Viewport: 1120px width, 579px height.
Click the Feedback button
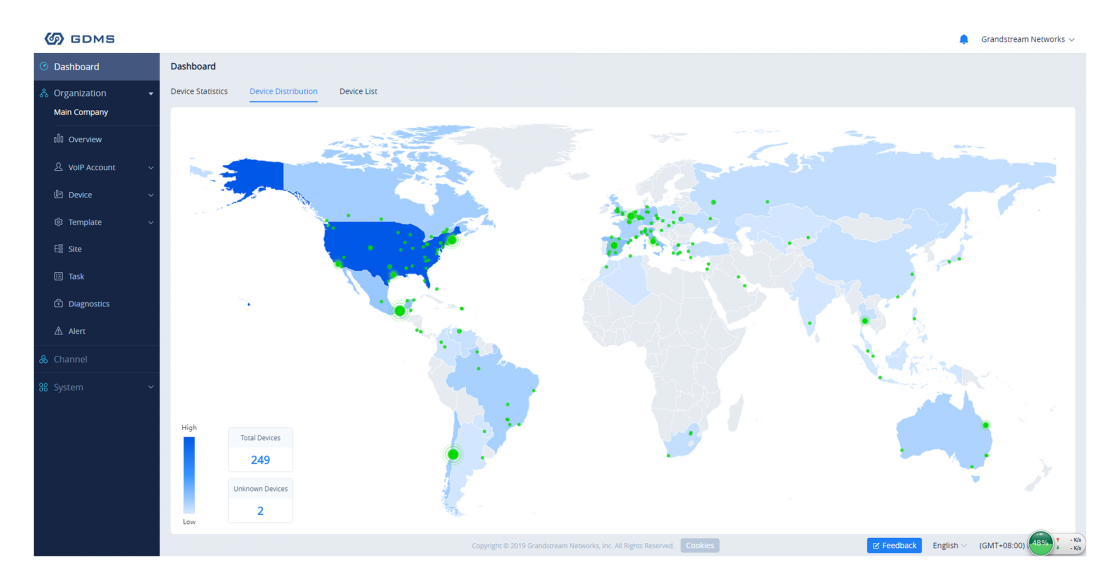click(x=894, y=545)
